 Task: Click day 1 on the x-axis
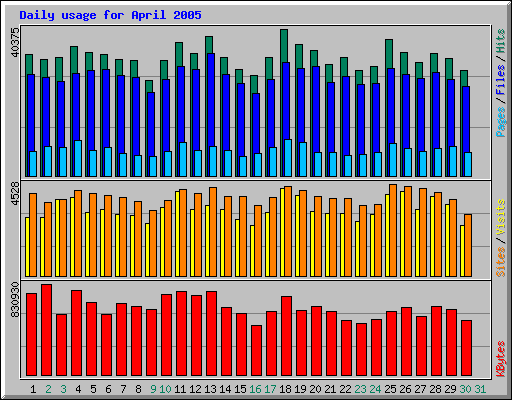(33, 389)
